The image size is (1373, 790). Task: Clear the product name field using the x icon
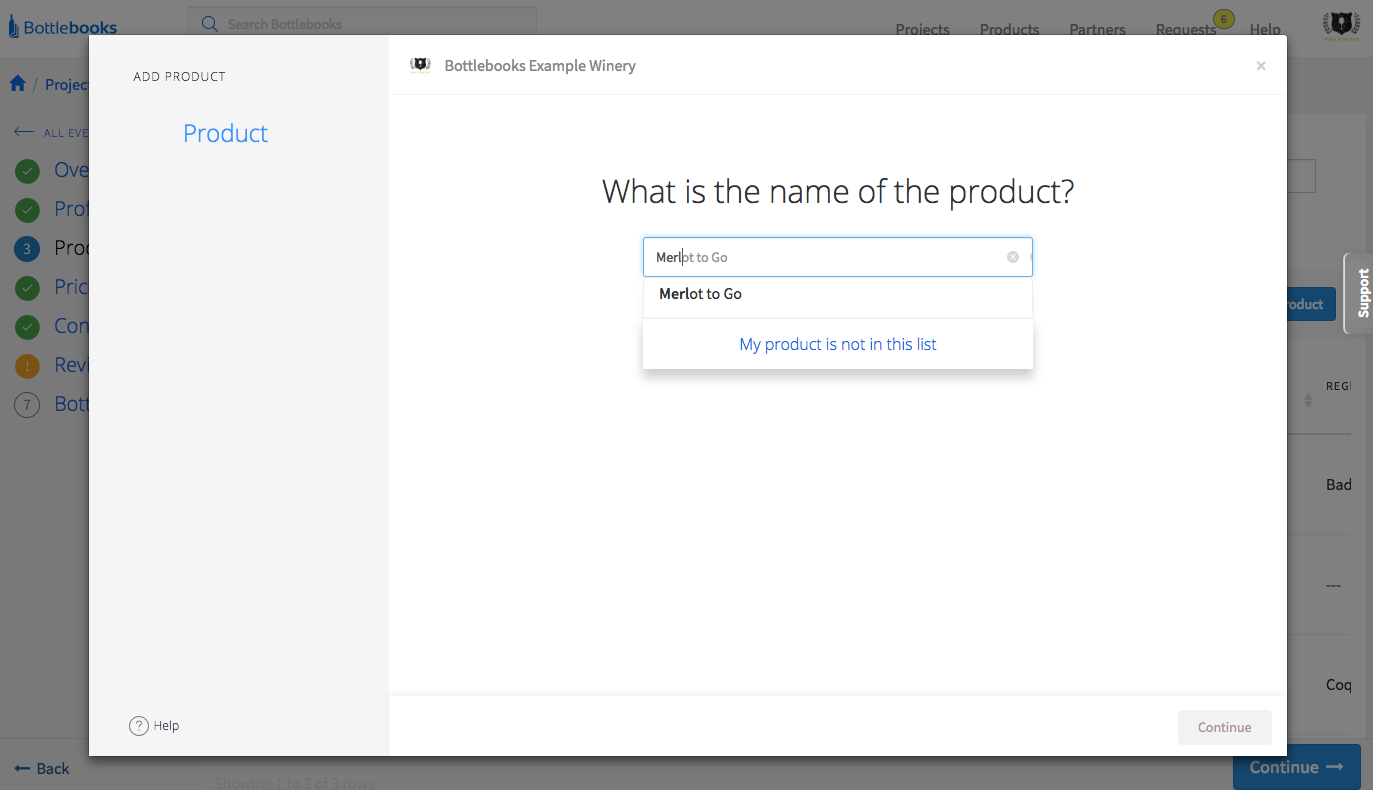tap(1012, 257)
